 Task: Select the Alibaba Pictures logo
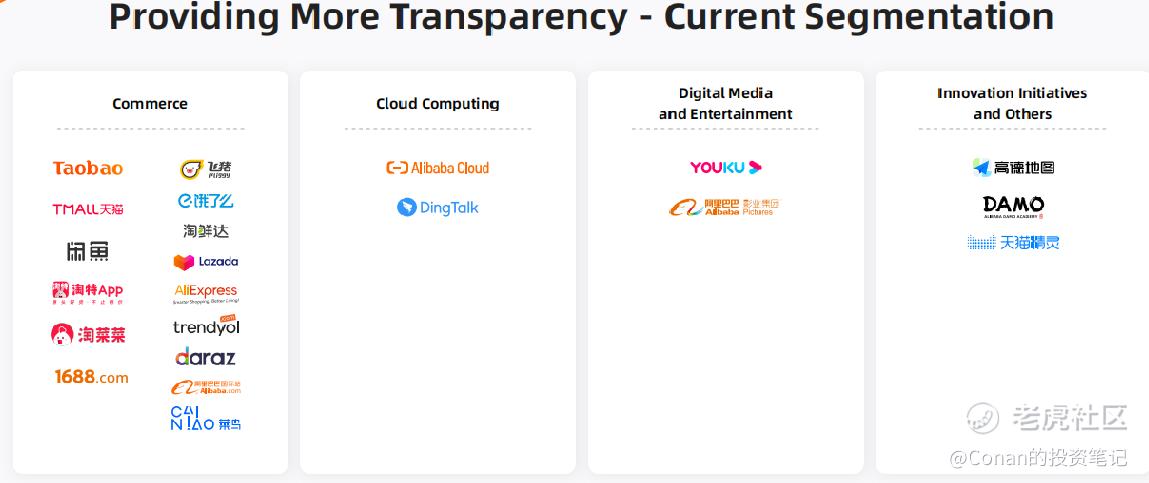click(x=724, y=208)
